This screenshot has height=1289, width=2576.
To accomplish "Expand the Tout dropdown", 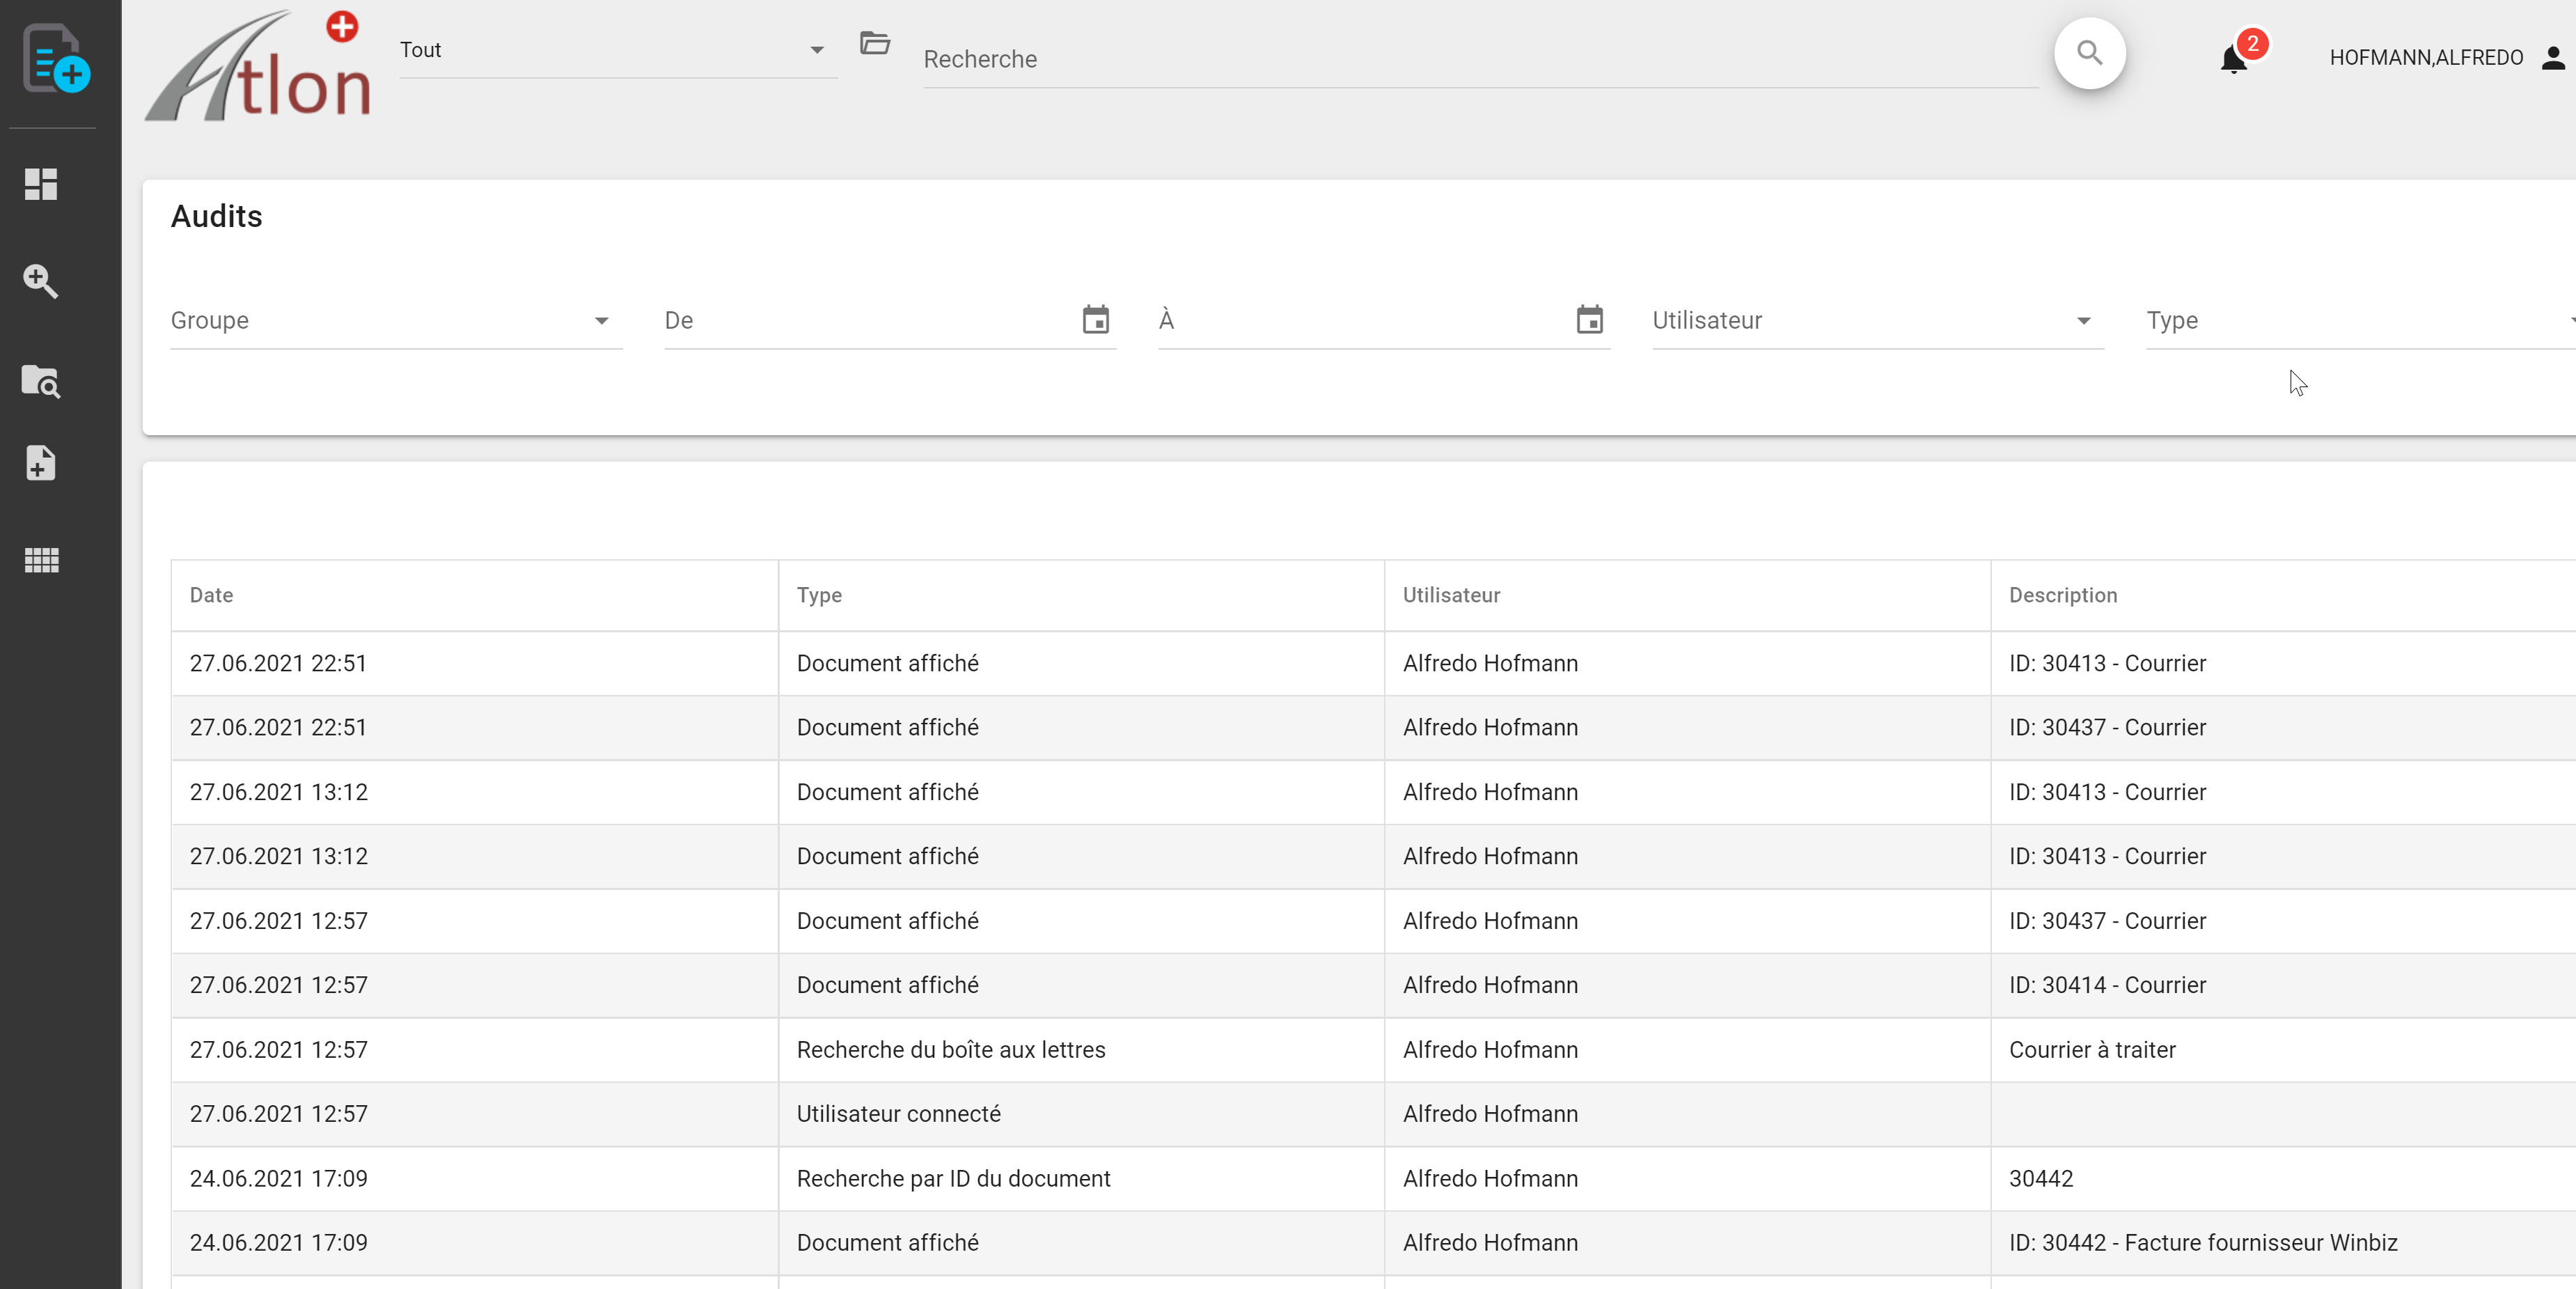I will (x=618, y=50).
